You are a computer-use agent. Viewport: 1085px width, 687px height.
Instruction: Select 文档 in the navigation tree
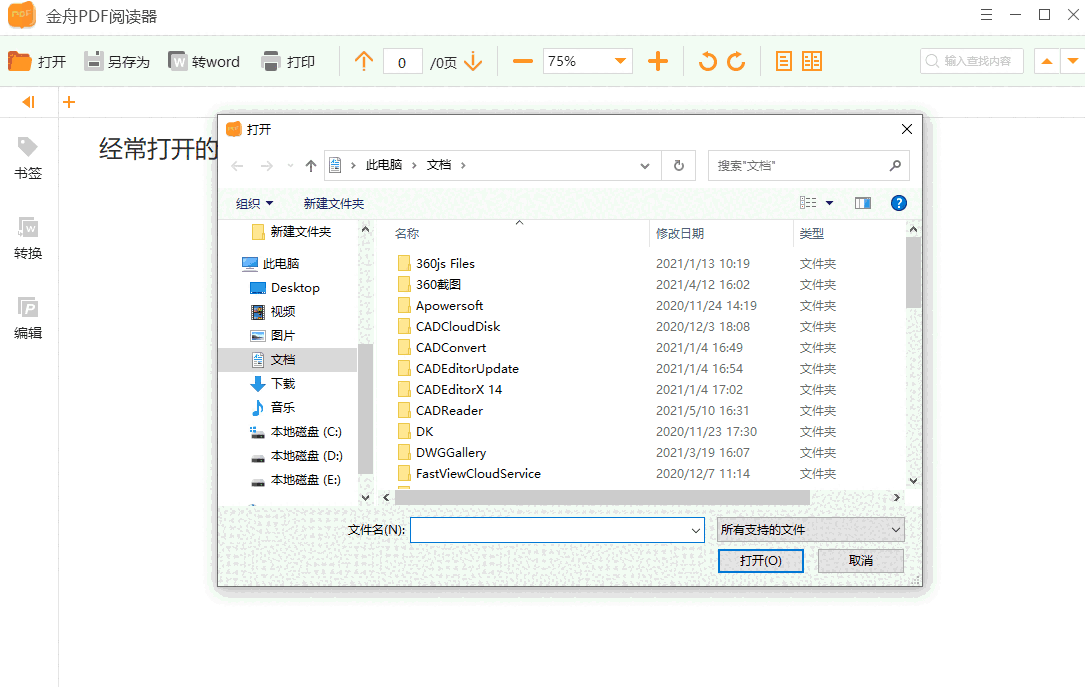point(283,360)
